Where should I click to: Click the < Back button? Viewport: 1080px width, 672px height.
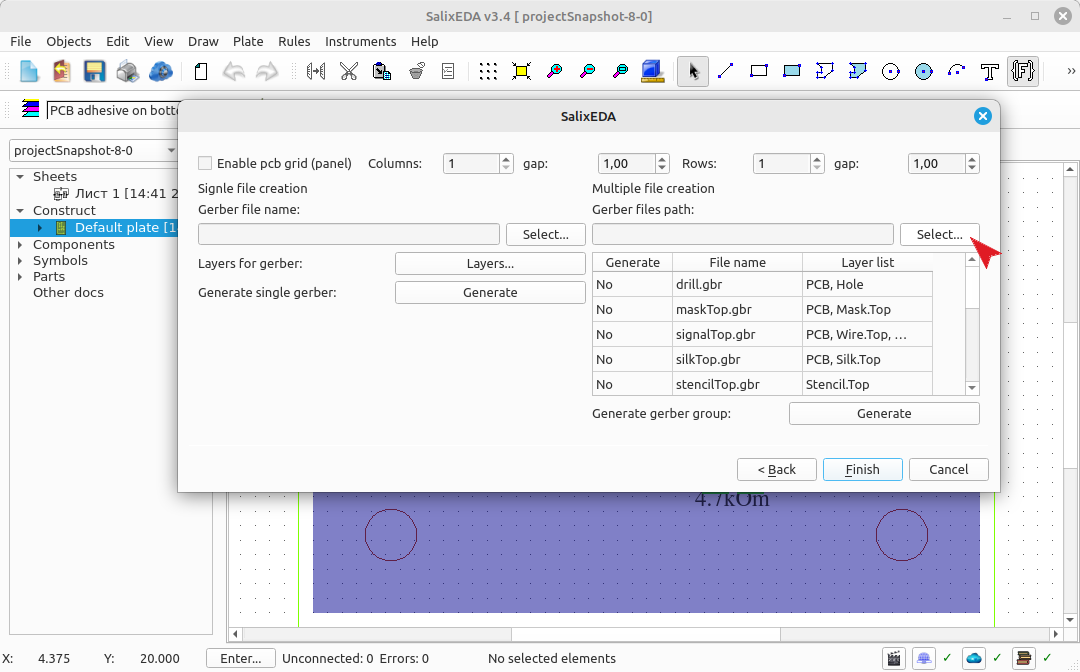coord(777,470)
